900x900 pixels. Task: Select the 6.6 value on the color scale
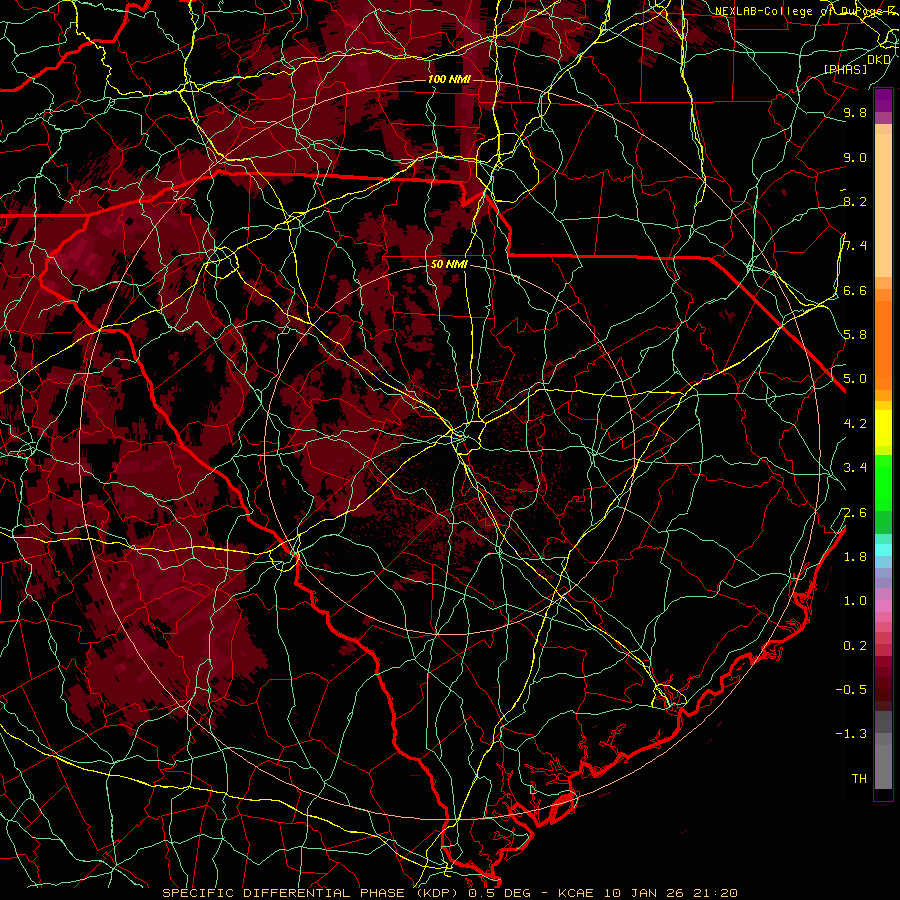[x=855, y=290]
